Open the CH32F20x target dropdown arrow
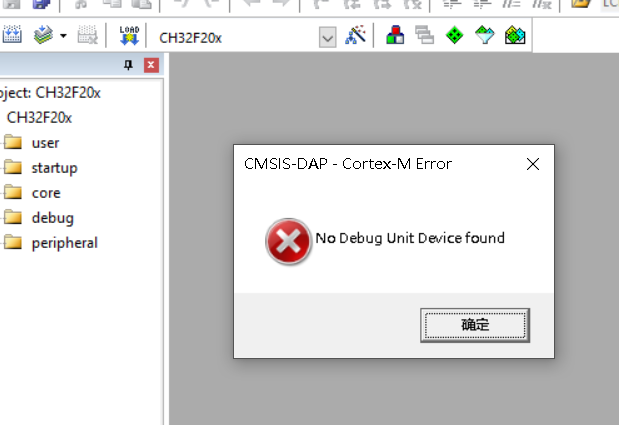The width and height of the screenshot is (619, 425). pos(327,37)
